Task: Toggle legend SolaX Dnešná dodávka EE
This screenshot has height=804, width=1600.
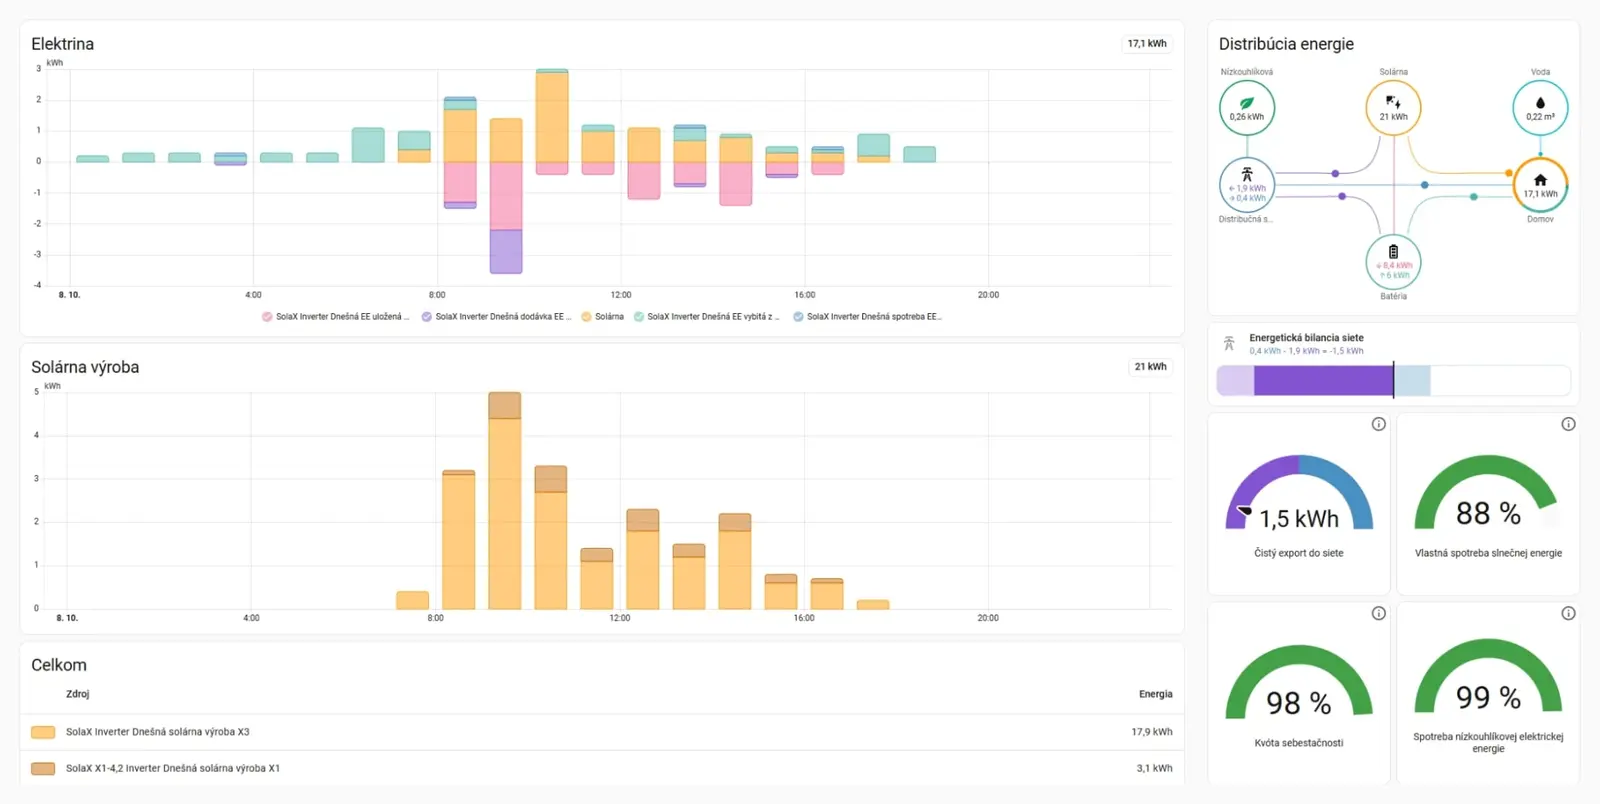Action: coord(496,317)
